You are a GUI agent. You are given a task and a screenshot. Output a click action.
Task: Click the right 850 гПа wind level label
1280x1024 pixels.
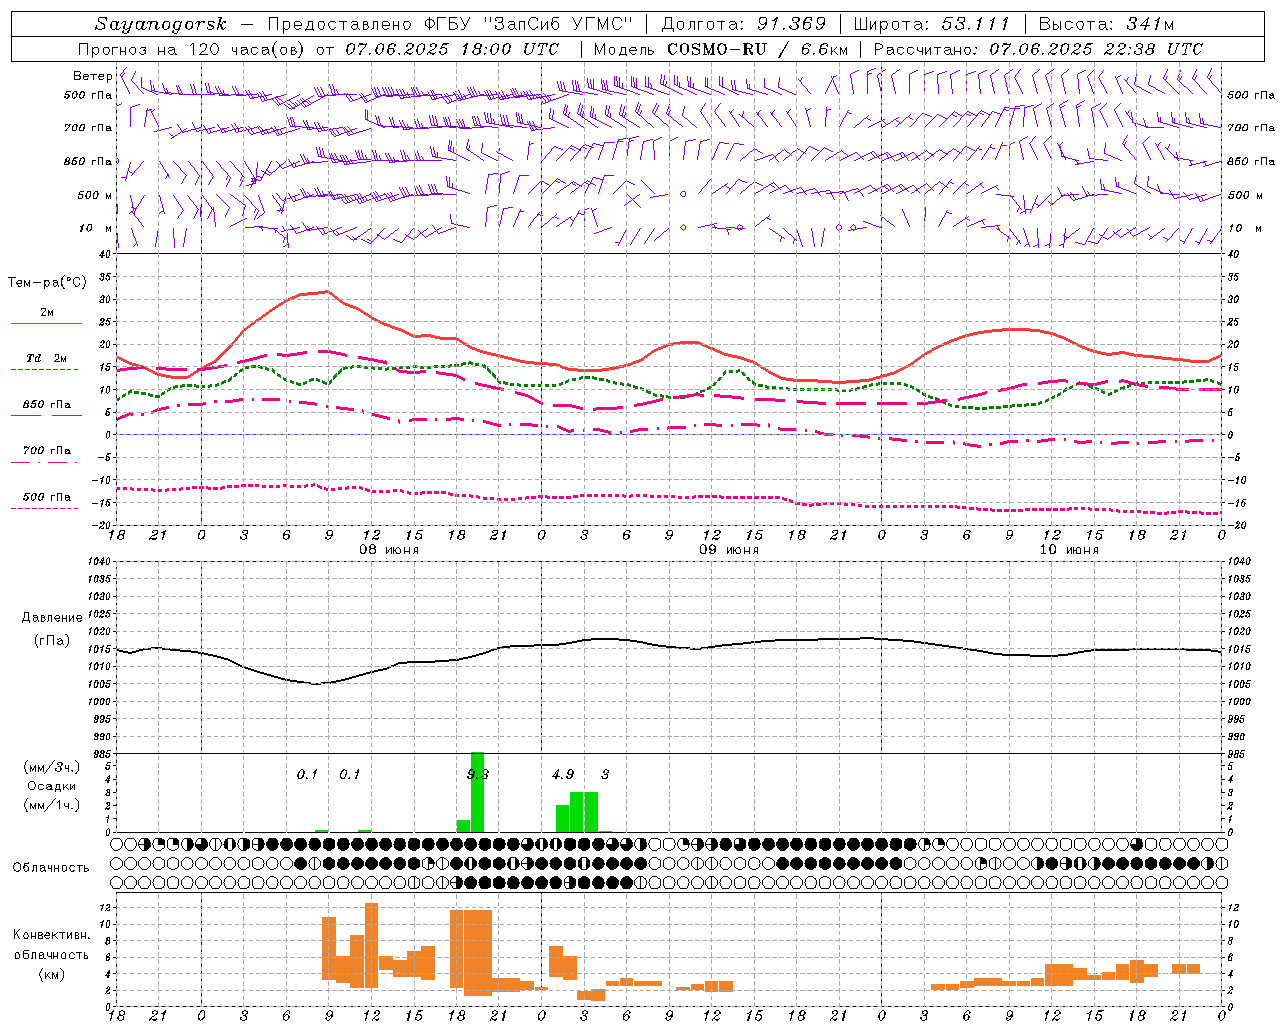point(1251,162)
